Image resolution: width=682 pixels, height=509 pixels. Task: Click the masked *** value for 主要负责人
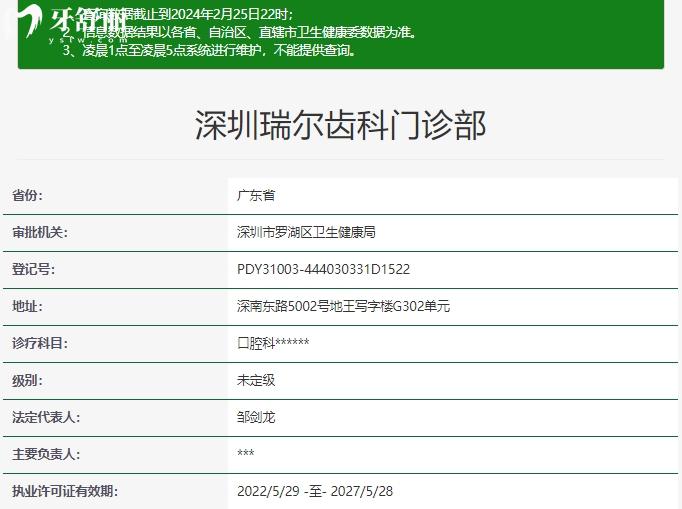246,453
